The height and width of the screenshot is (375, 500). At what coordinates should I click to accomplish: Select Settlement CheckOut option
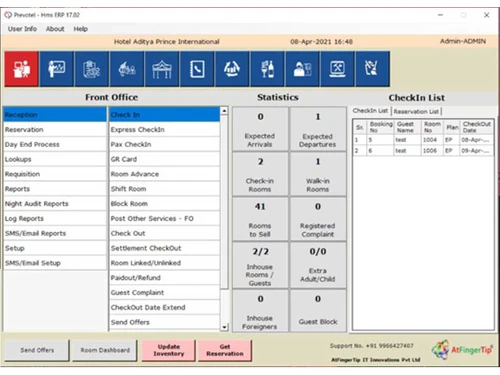click(164, 248)
